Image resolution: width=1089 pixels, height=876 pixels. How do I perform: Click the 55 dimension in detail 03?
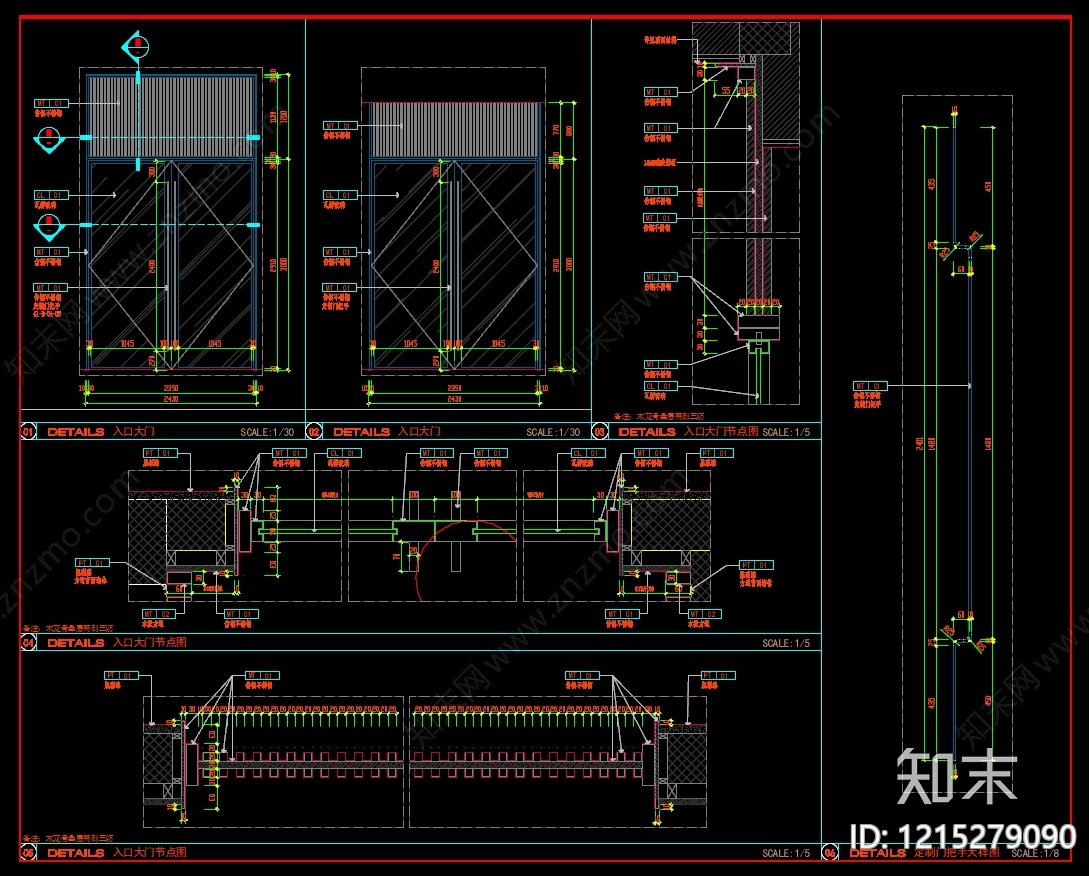click(726, 90)
